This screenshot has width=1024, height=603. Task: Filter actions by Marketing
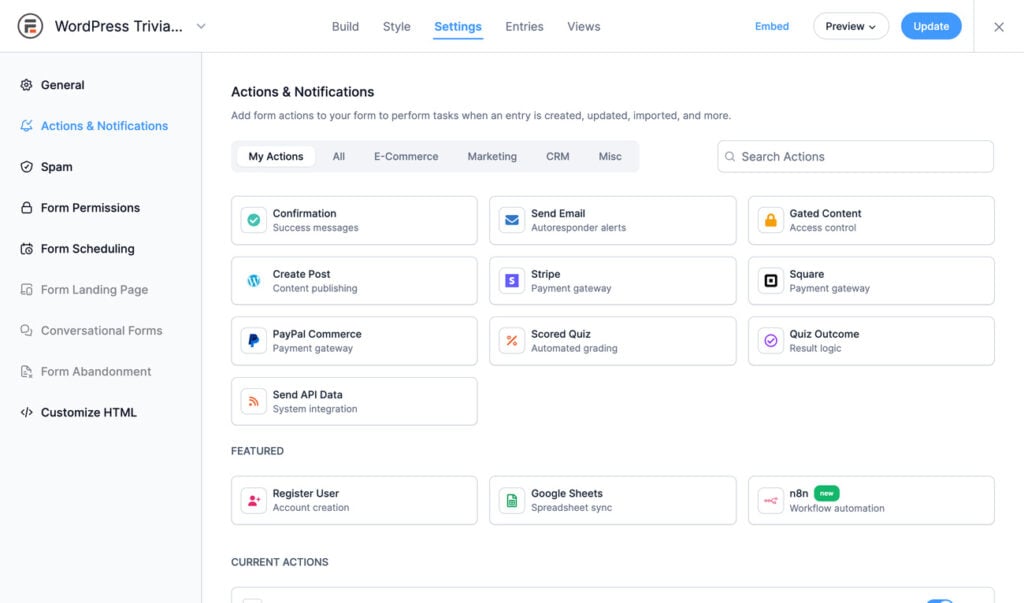pos(492,156)
